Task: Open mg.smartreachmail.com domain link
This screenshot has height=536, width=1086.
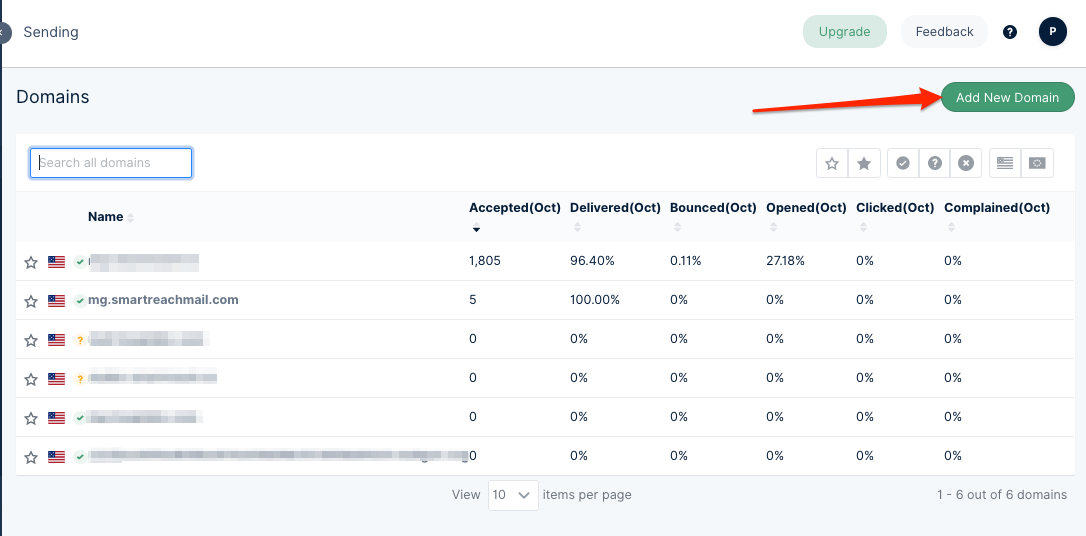Action: tap(163, 300)
